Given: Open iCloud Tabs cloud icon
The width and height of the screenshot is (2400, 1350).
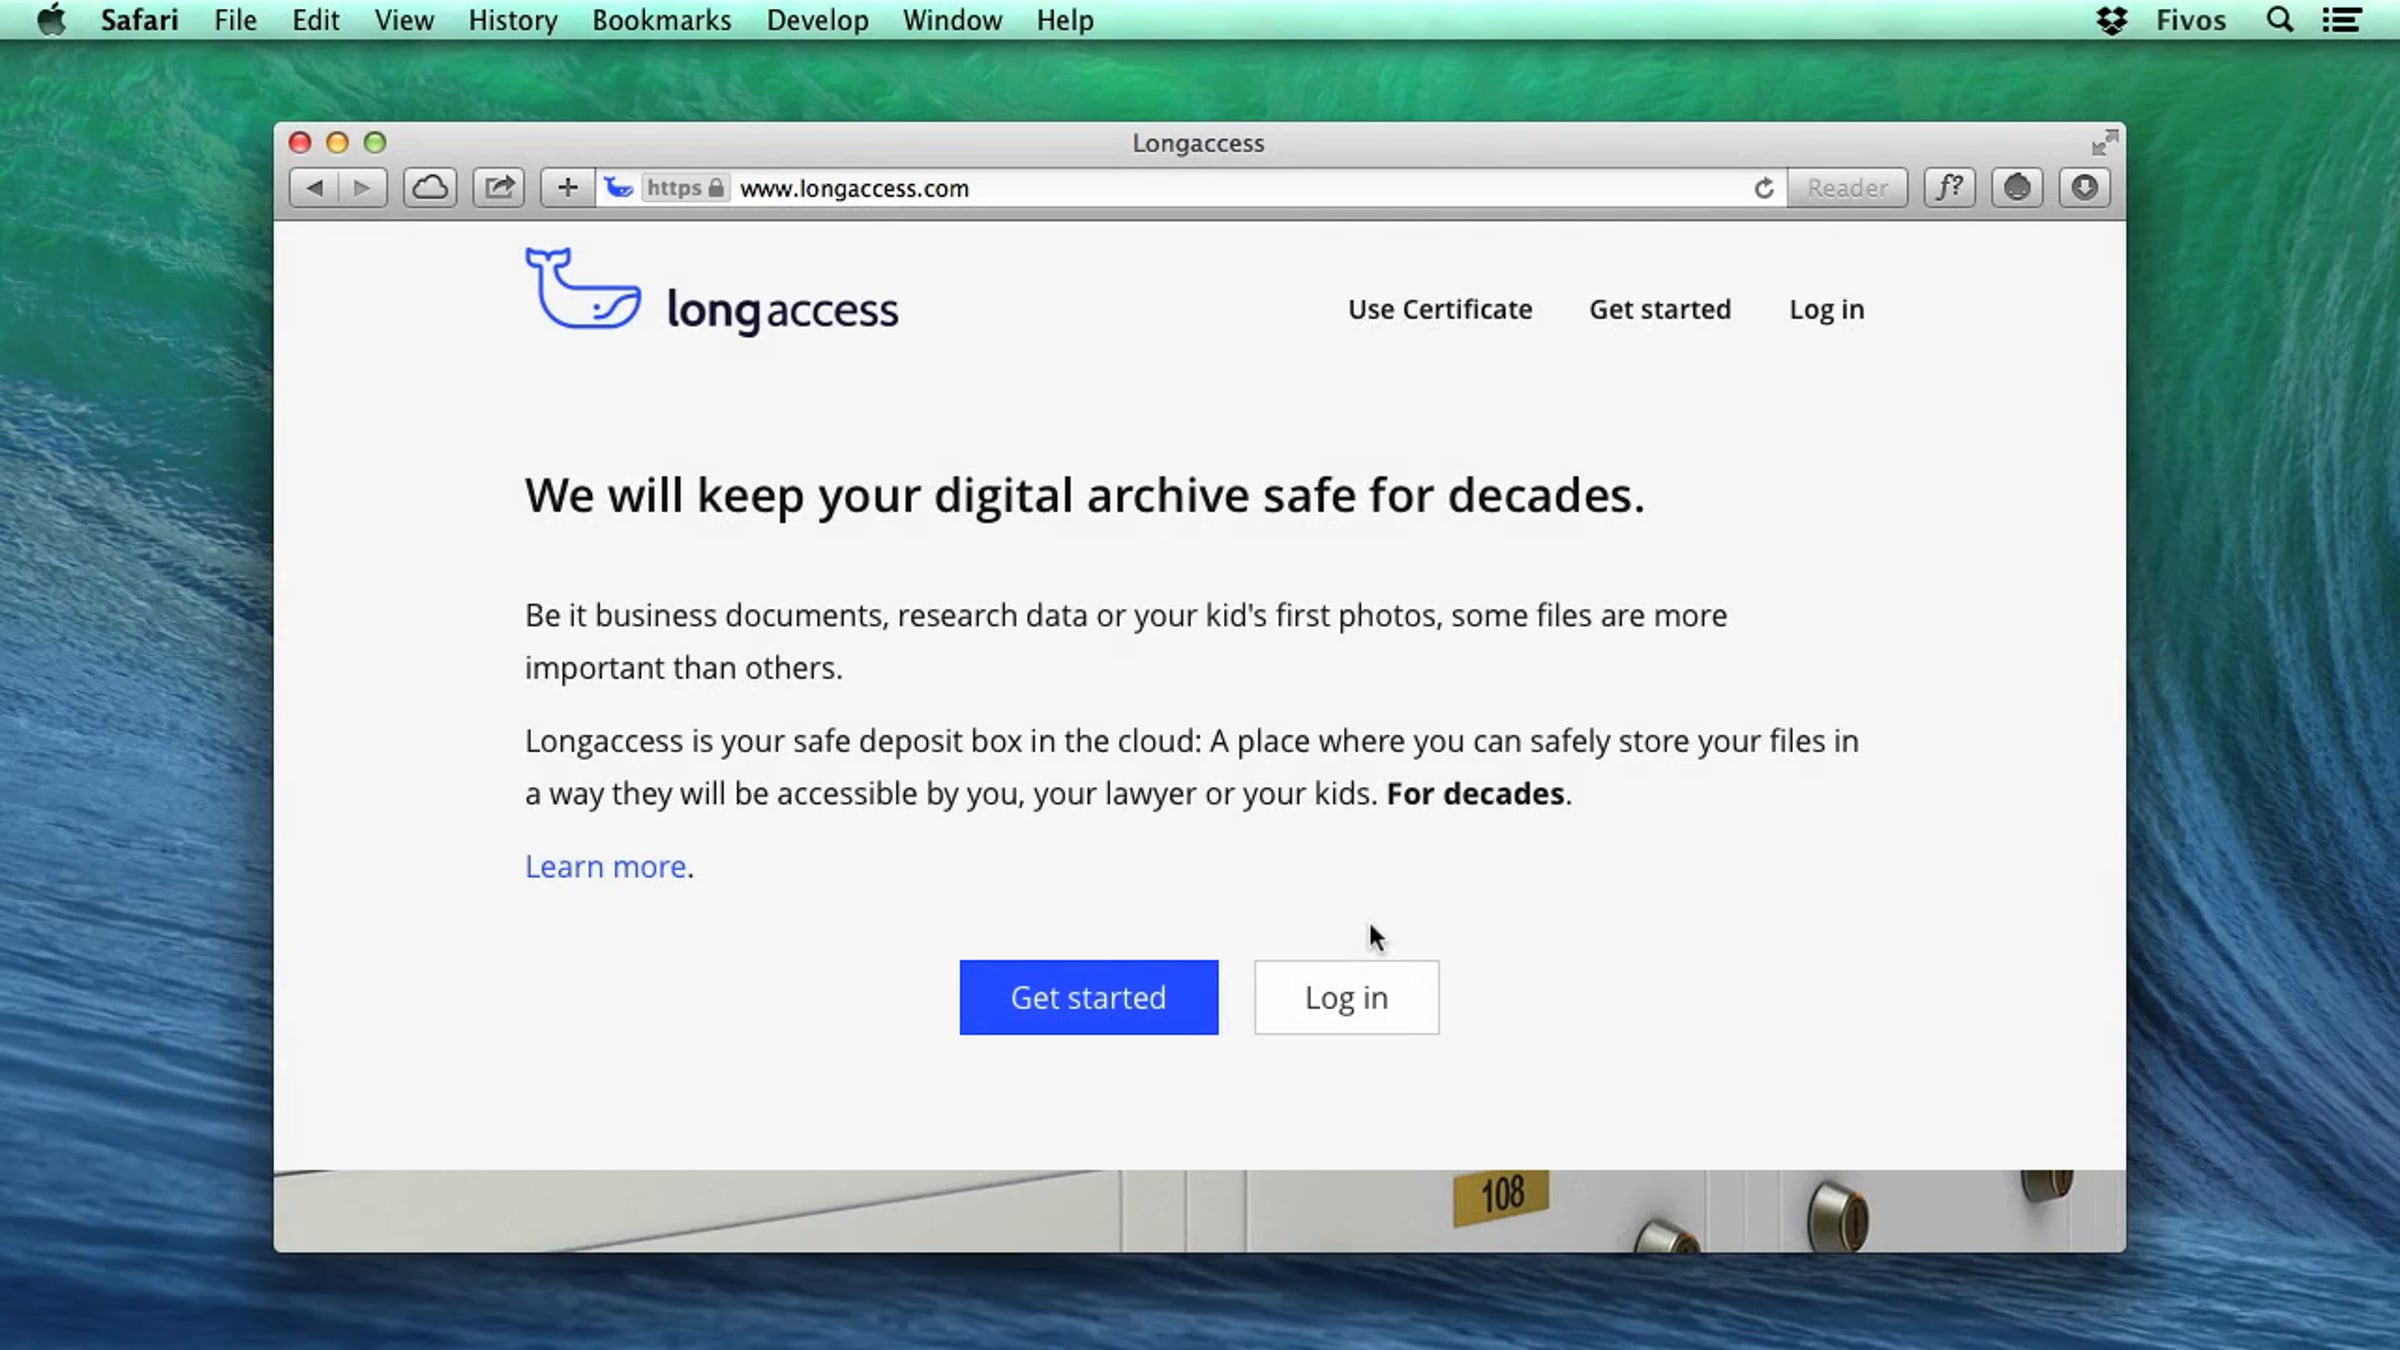Looking at the screenshot, I should 430,188.
